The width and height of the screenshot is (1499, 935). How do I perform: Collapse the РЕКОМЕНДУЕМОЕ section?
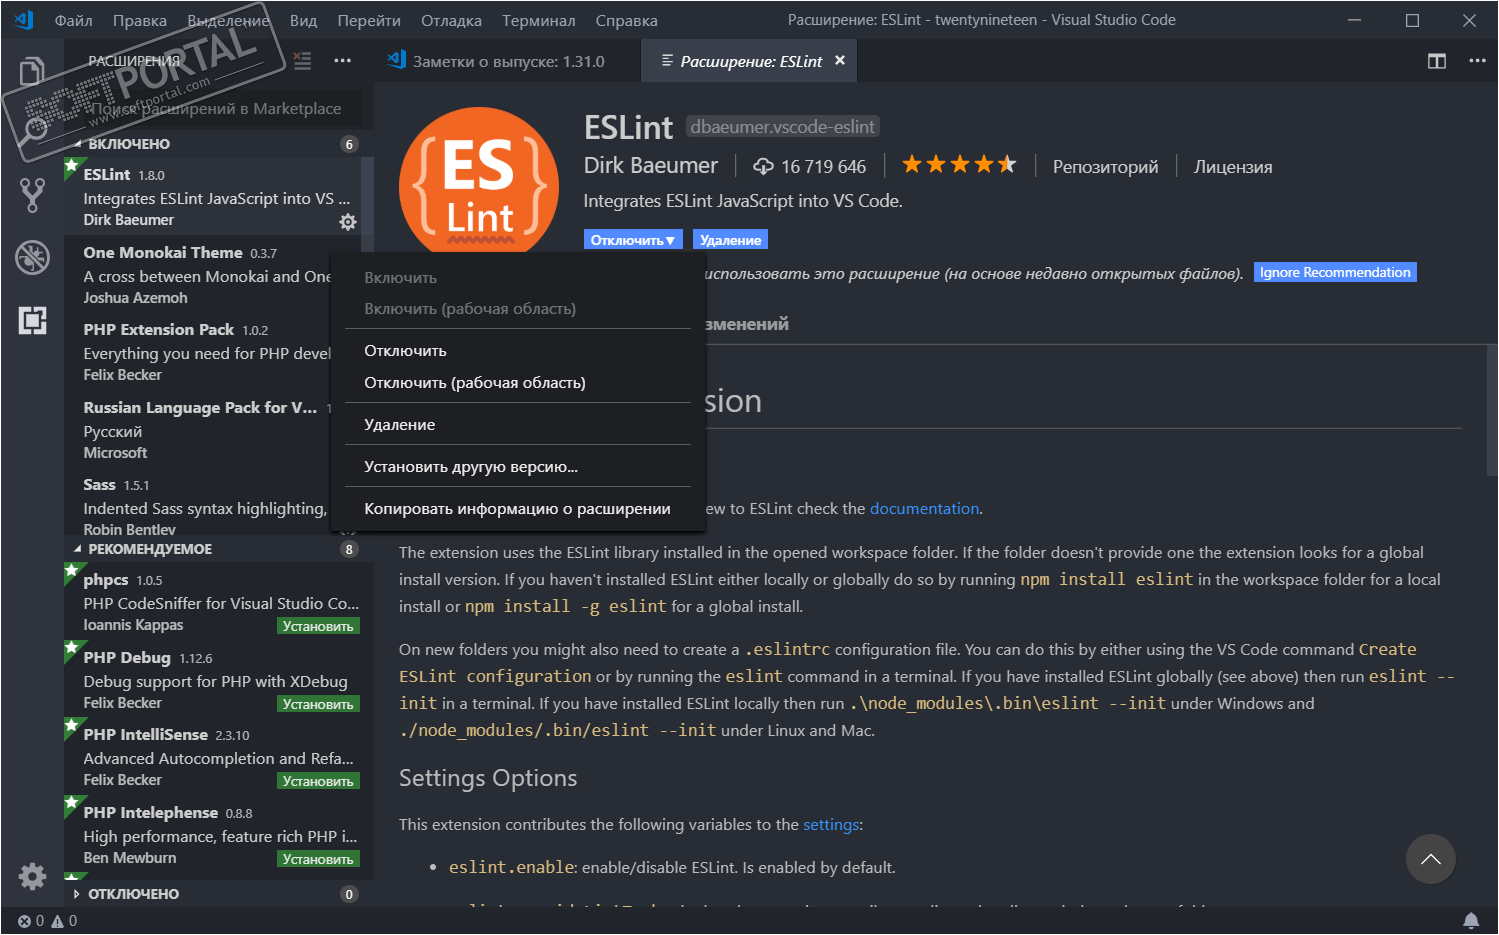(x=219, y=549)
